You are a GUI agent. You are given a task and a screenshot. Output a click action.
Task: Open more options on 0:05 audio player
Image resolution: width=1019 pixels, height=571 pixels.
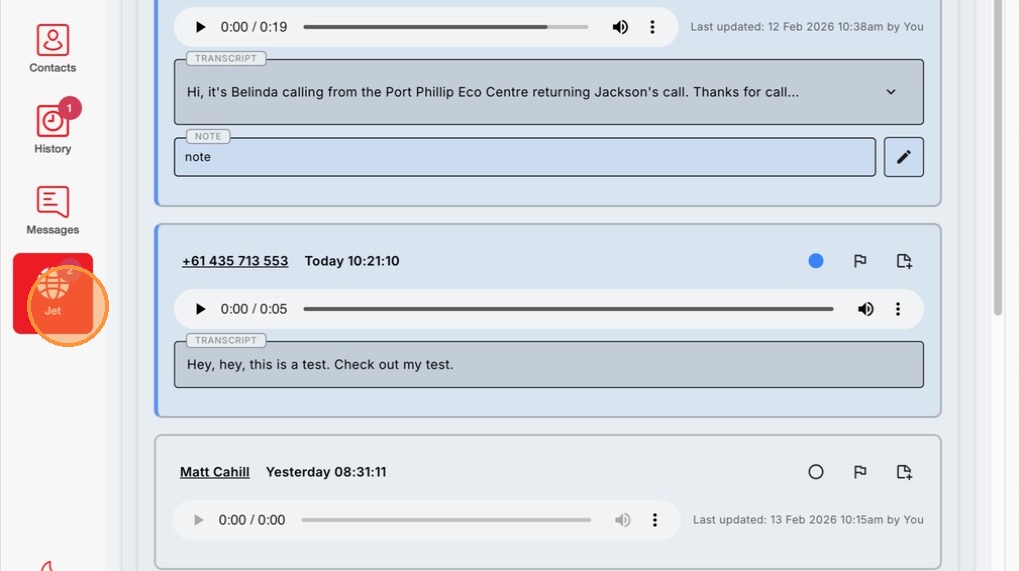pyautogui.click(x=897, y=309)
